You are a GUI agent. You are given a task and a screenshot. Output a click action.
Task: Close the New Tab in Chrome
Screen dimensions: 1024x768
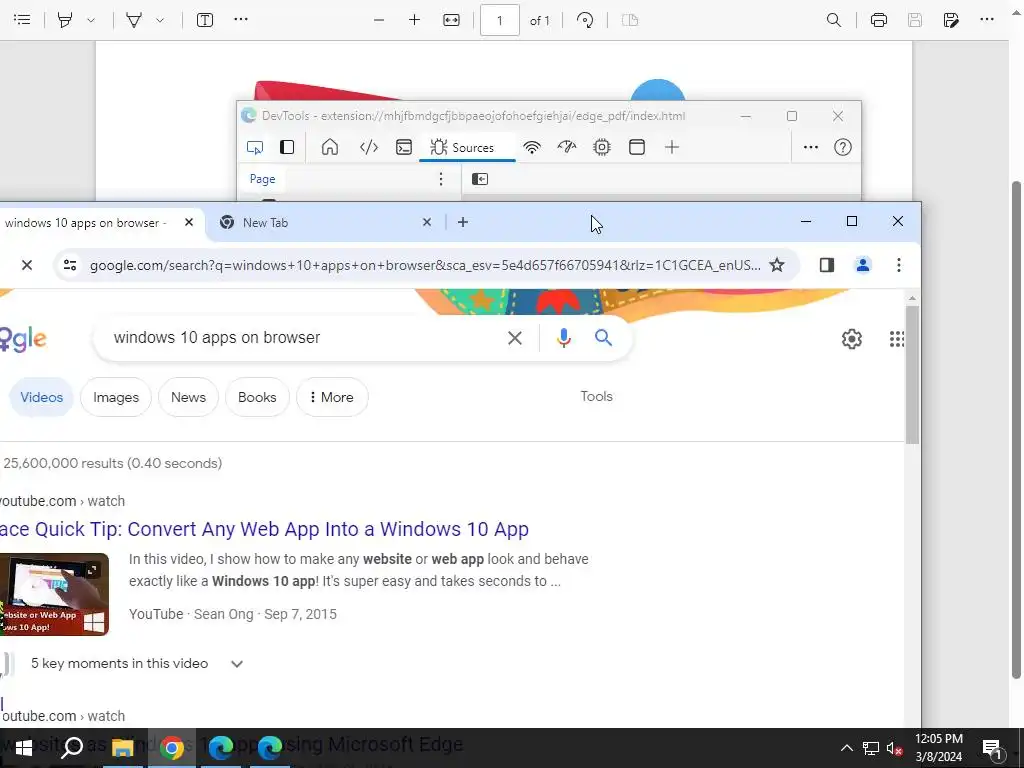(x=426, y=223)
